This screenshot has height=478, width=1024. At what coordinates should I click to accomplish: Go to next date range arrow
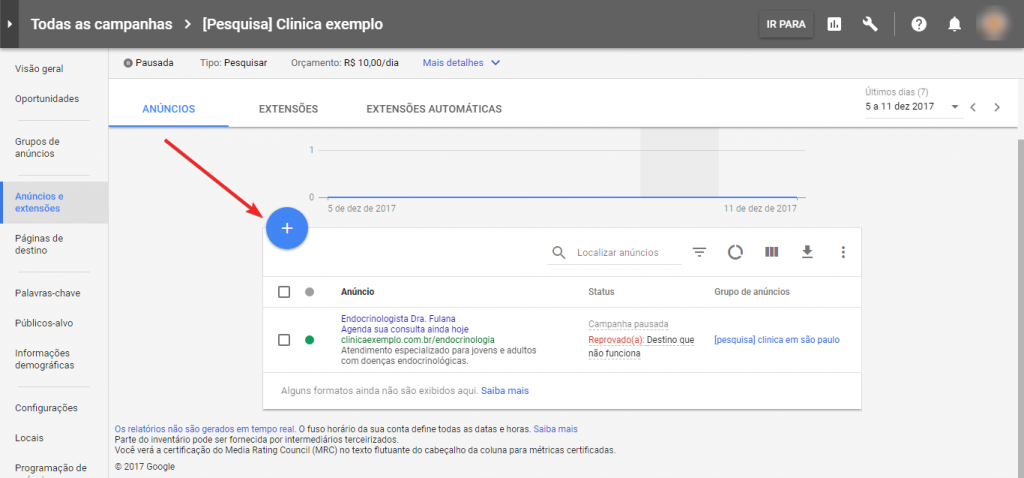[997, 107]
